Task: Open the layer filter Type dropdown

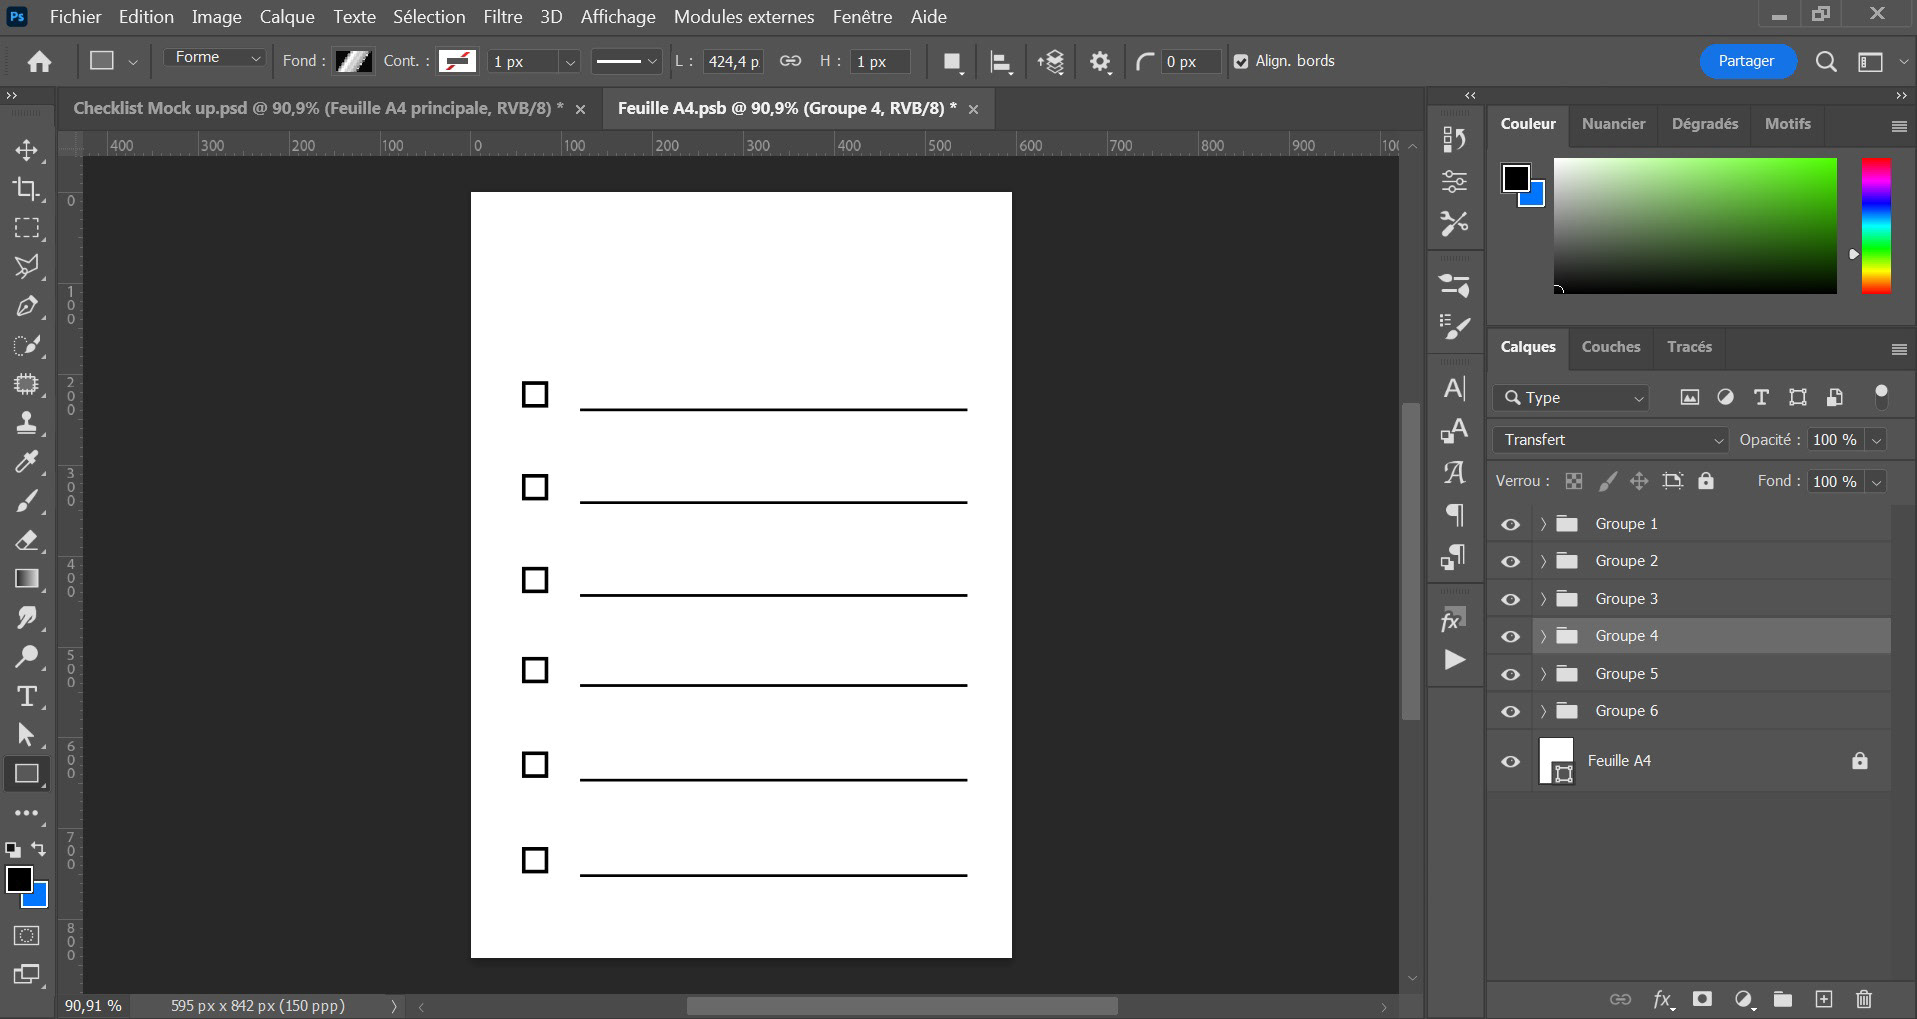Action: (1571, 398)
